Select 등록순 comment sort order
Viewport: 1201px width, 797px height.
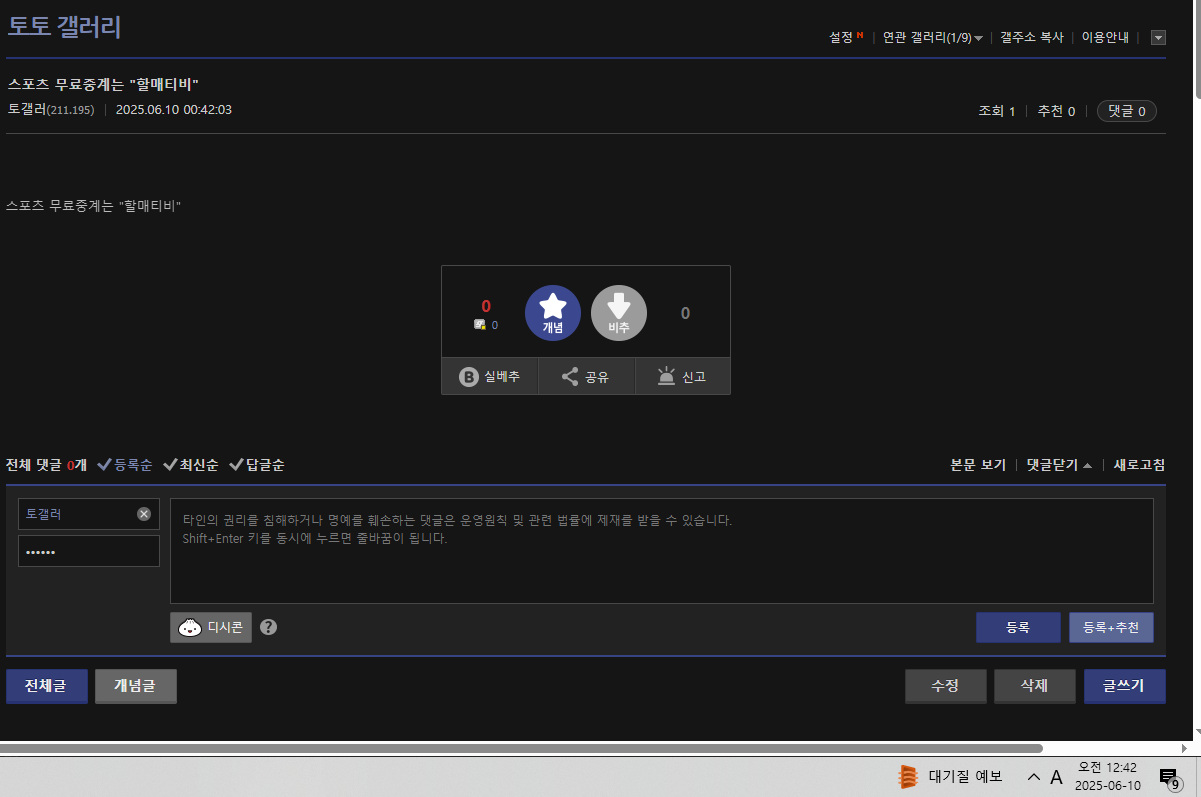(x=125, y=465)
